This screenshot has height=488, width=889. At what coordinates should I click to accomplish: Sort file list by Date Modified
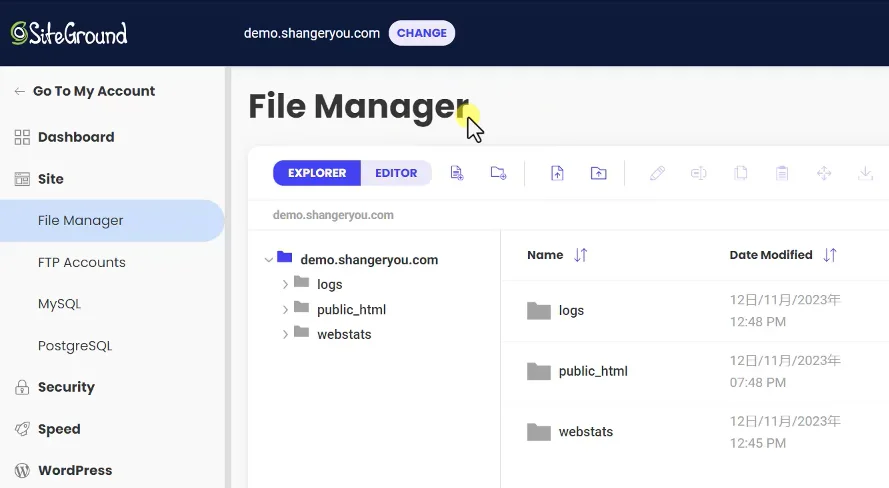[830, 255]
